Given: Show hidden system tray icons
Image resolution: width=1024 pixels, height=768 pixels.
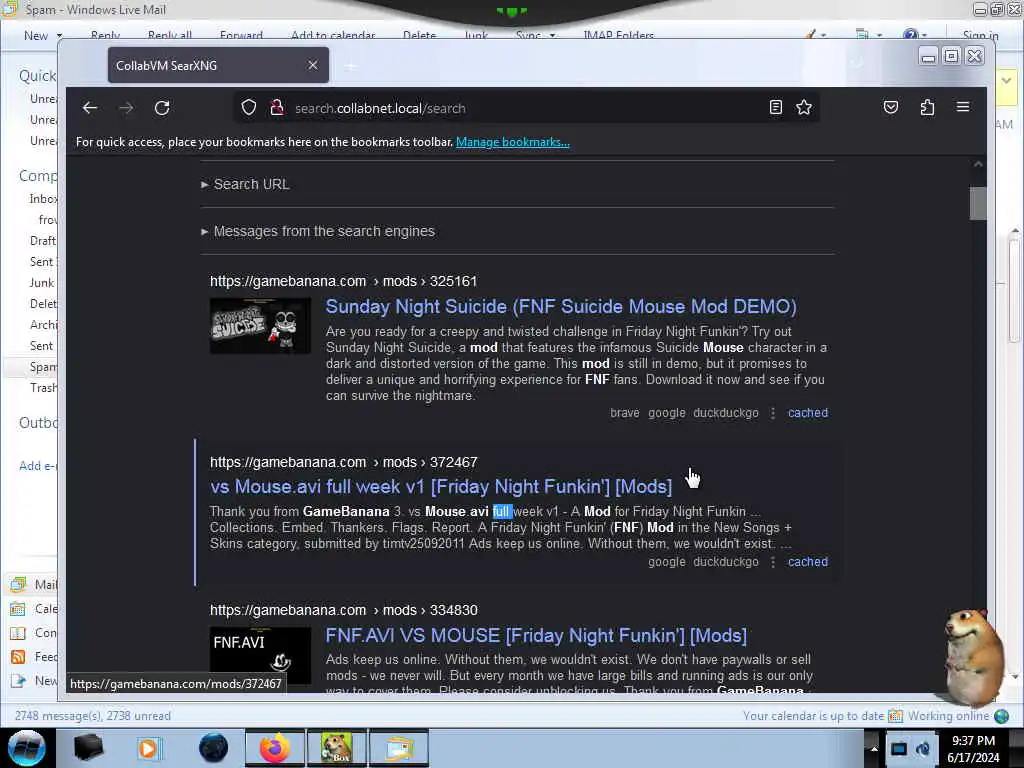Looking at the screenshot, I should pos(874,748).
